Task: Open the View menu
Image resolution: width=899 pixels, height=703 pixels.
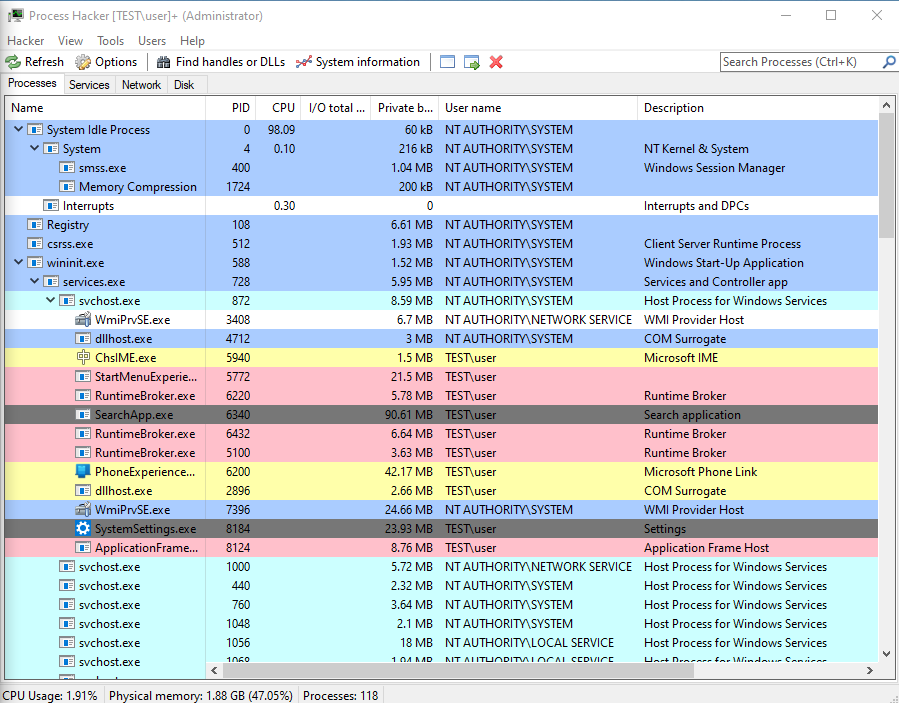Action: pos(70,41)
